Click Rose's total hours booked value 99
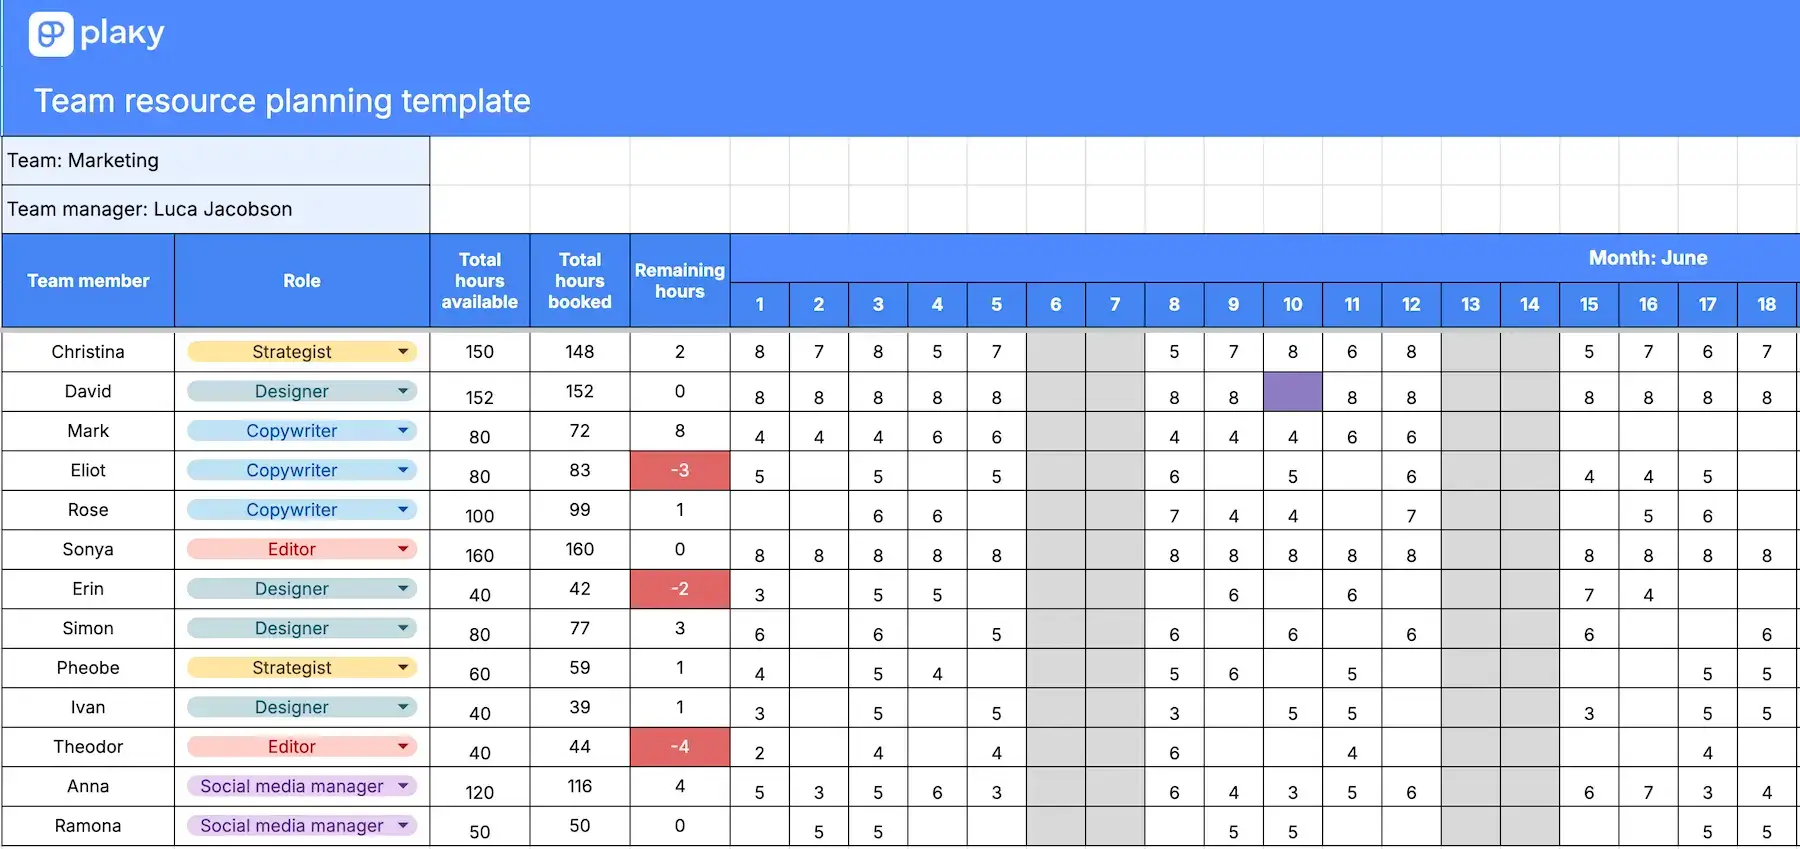The height and width of the screenshot is (849, 1800). pos(580,510)
